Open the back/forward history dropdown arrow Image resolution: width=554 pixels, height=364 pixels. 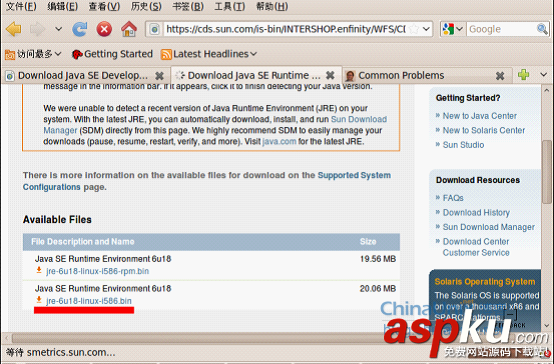(58, 29)
